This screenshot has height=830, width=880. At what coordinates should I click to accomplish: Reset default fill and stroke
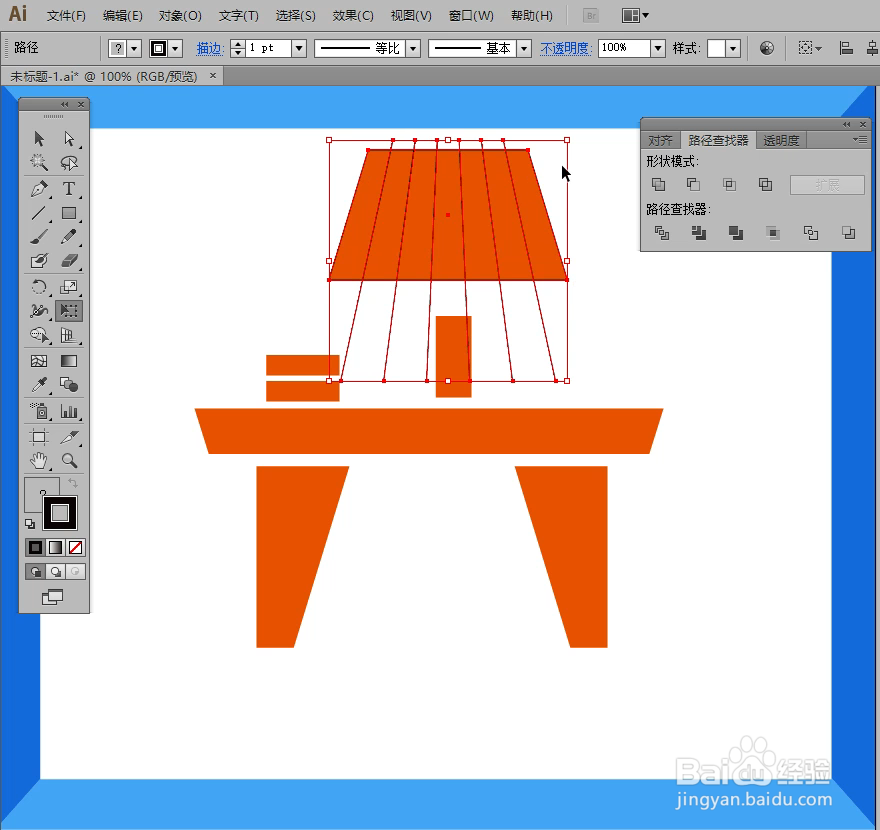point(30,524)
